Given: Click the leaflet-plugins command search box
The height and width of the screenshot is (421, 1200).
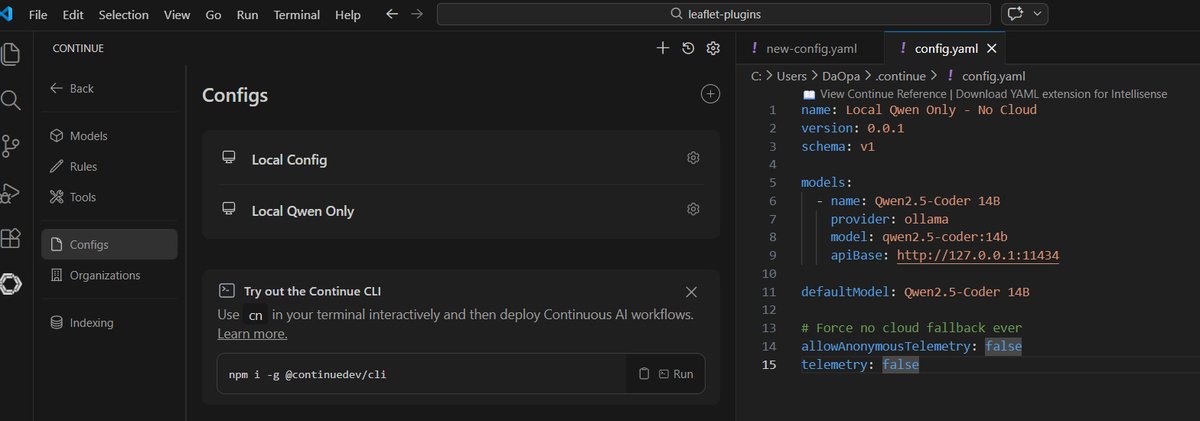Looking at the screenshot, I should (x=713, y=15).
